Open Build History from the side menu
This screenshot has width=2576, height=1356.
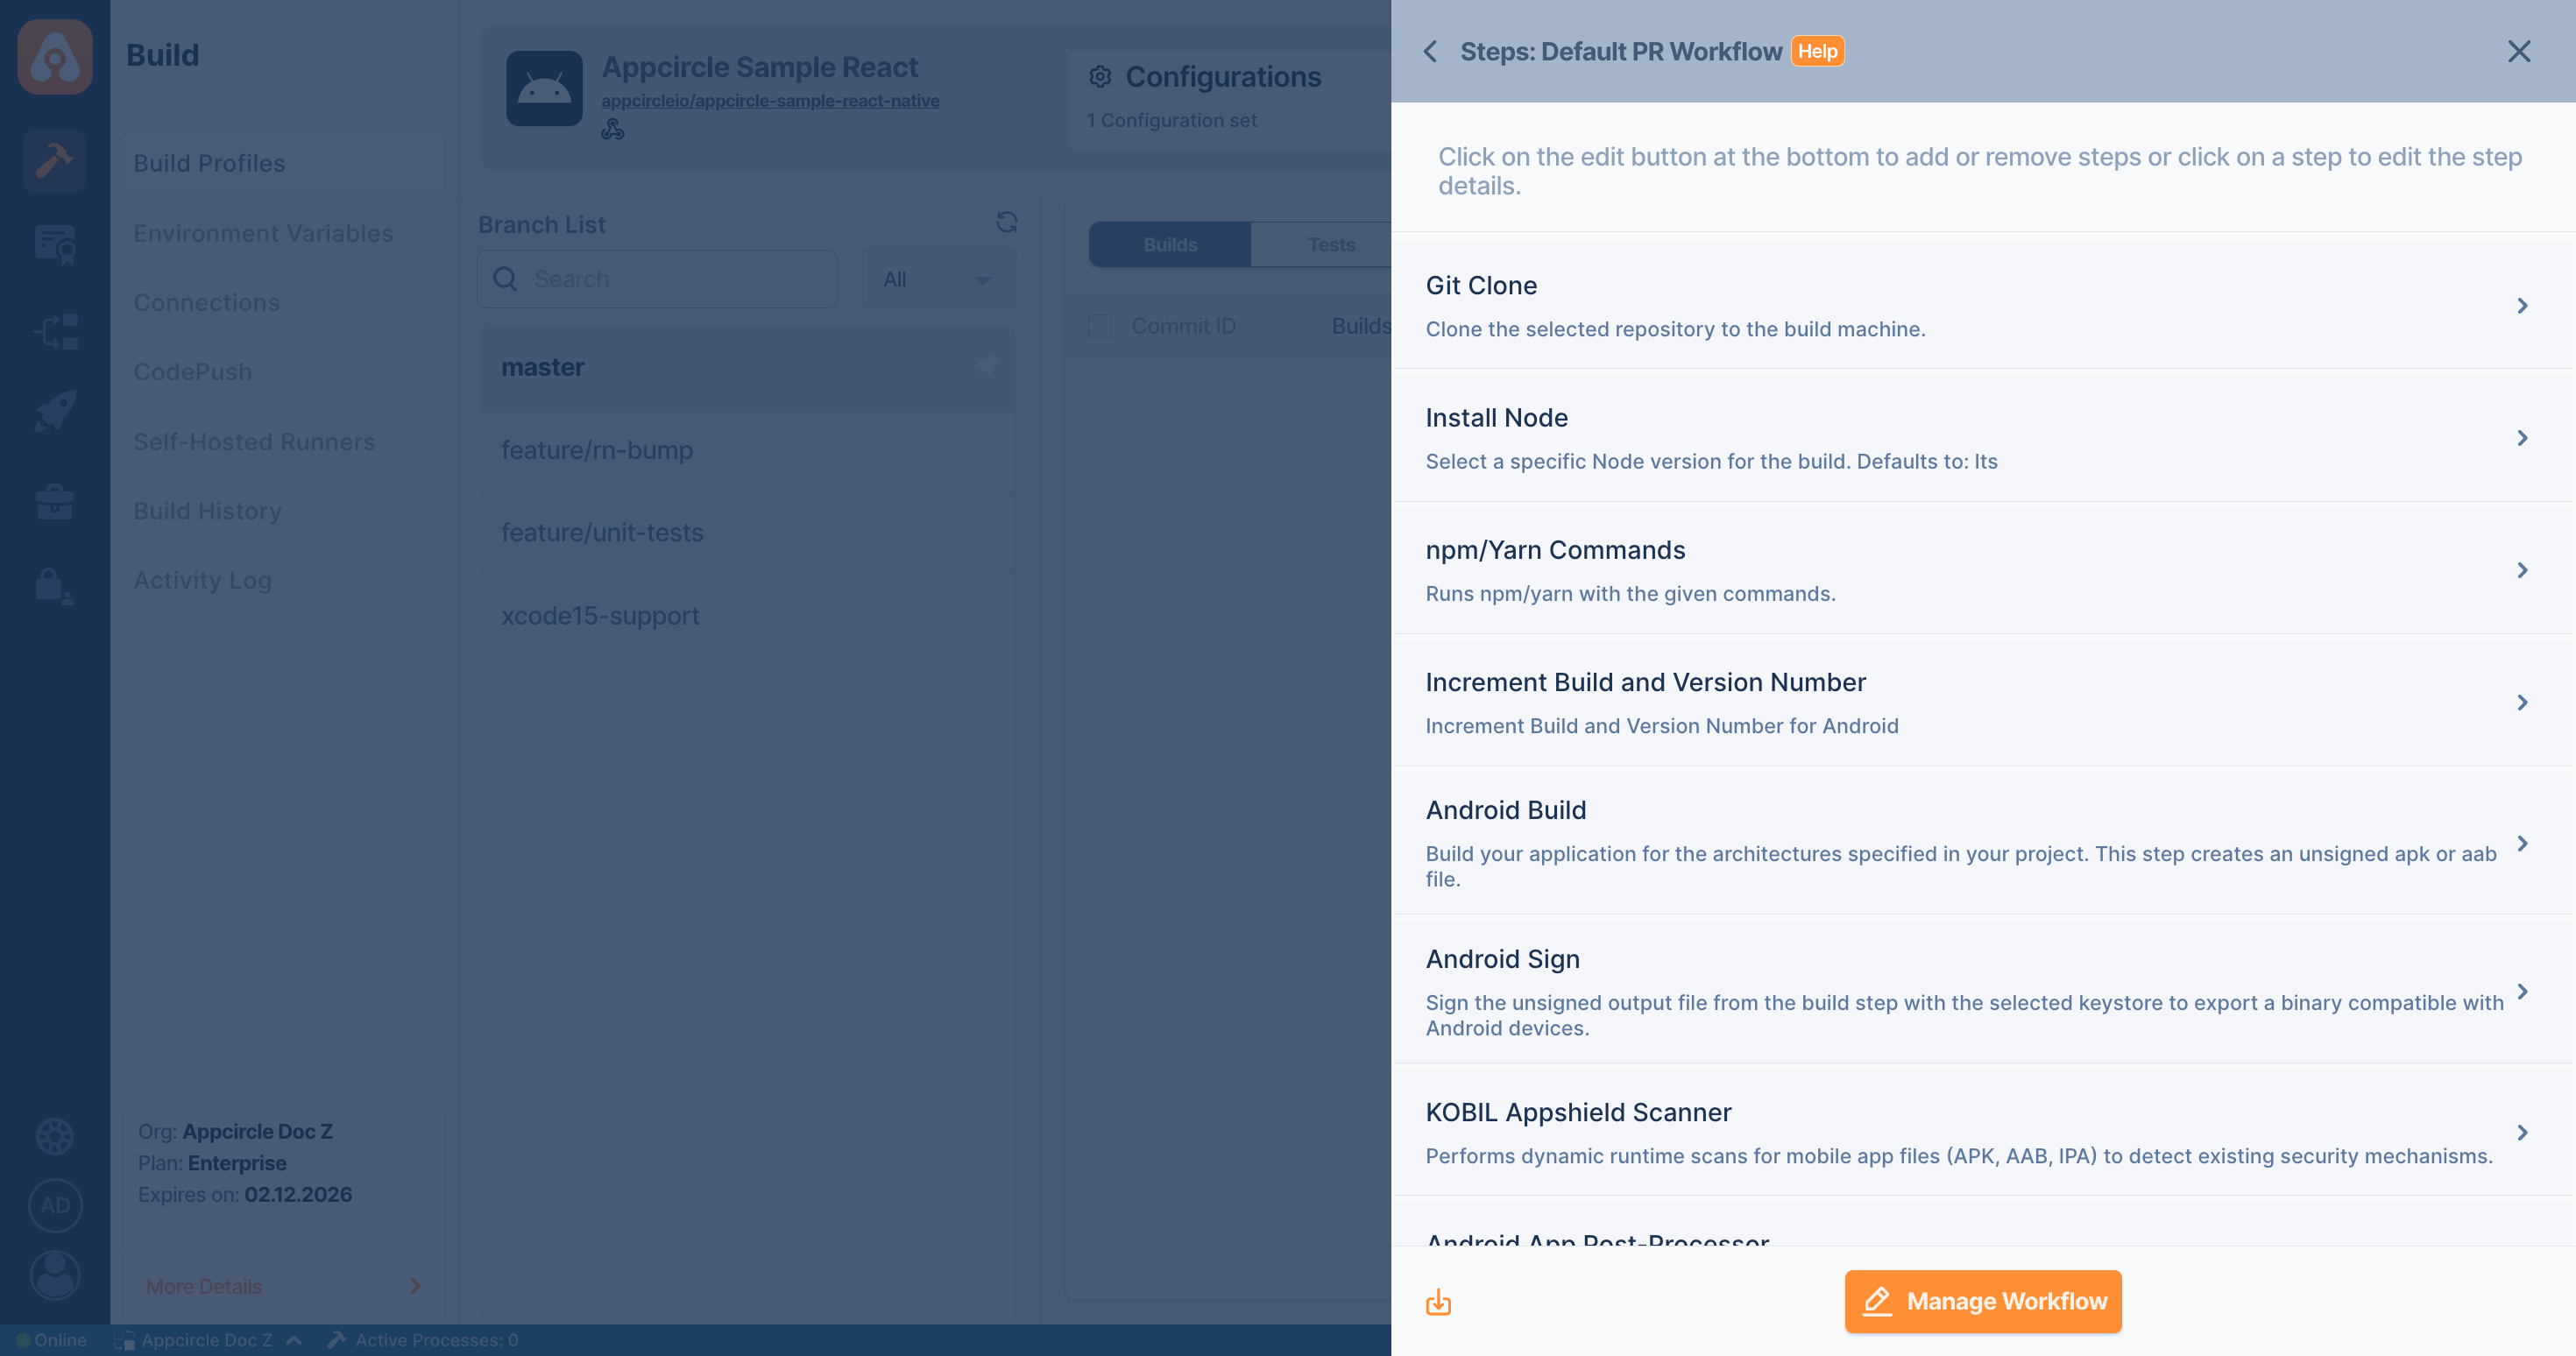[x=208, y=510]
